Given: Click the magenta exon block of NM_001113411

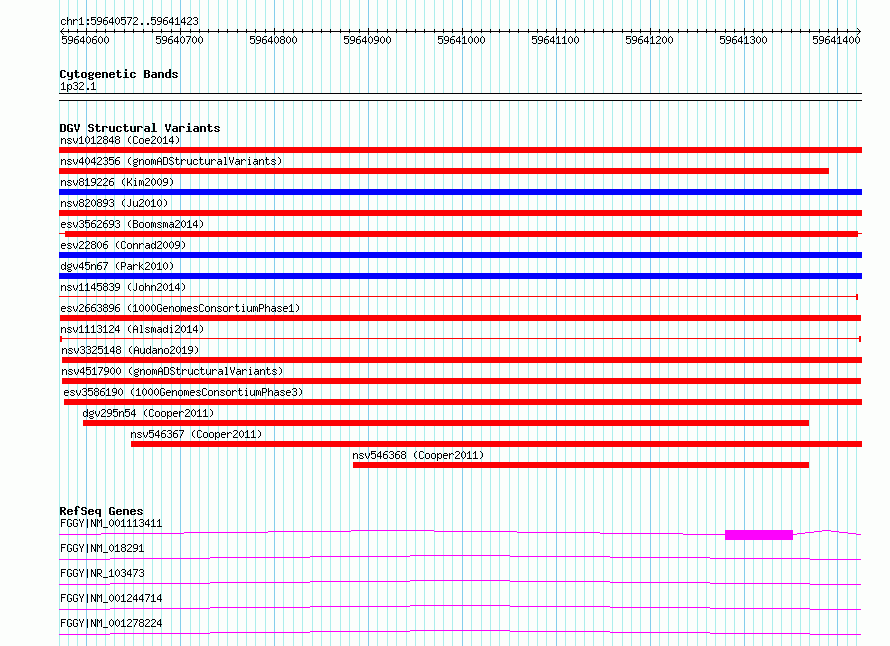Looking at the screenshot, I should pyautogui.click(x=759, y=535).
